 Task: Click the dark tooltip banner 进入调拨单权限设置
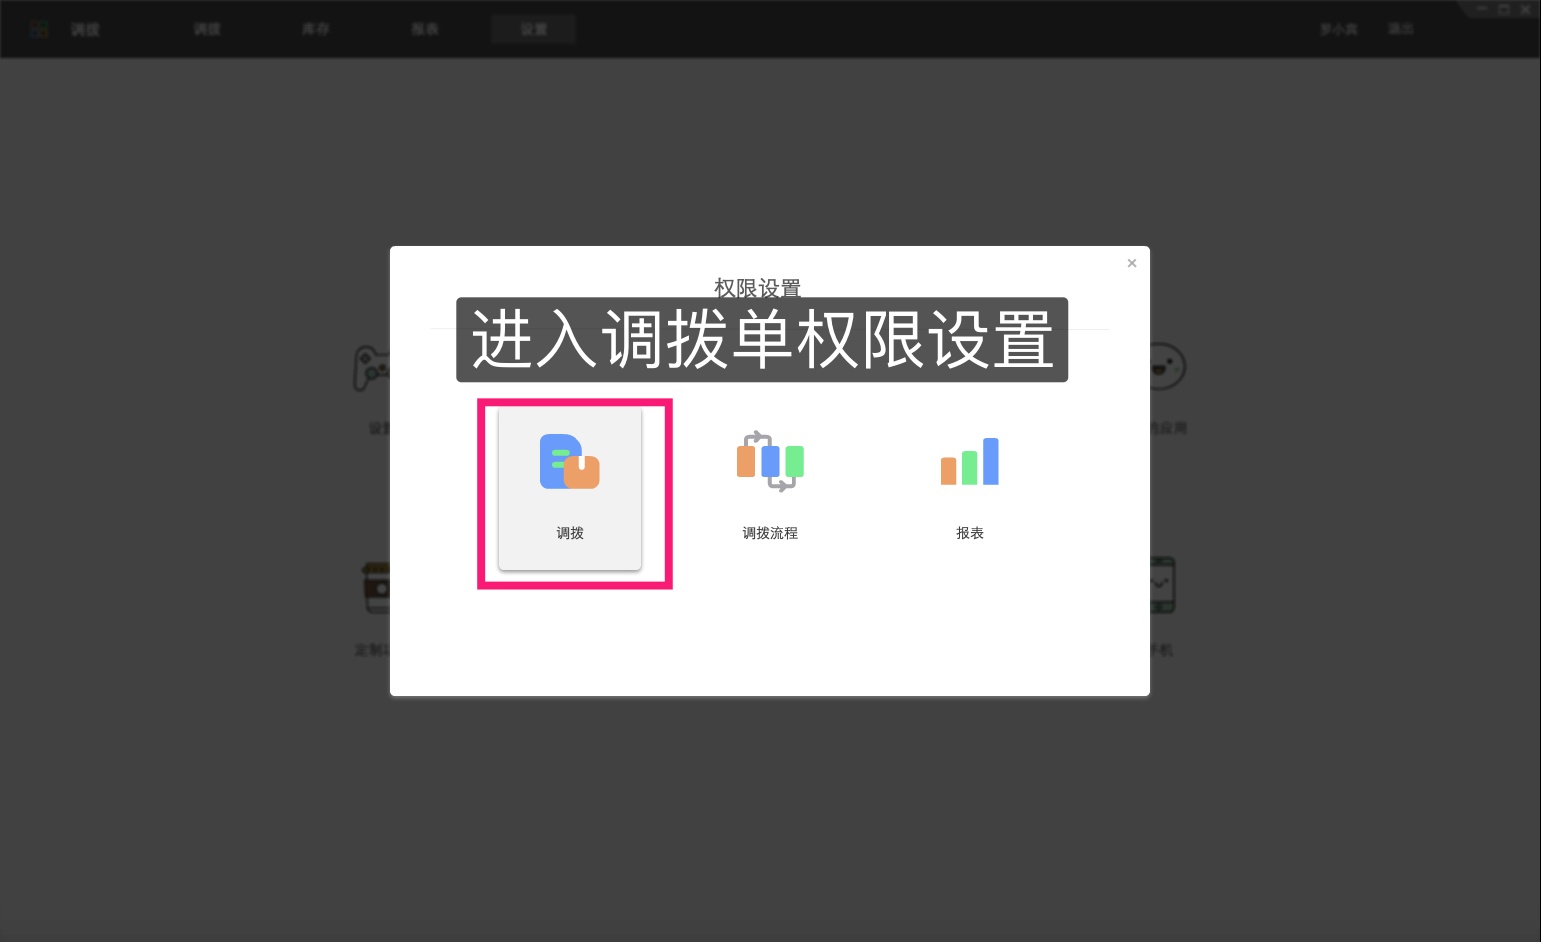[x=762, y=341]
